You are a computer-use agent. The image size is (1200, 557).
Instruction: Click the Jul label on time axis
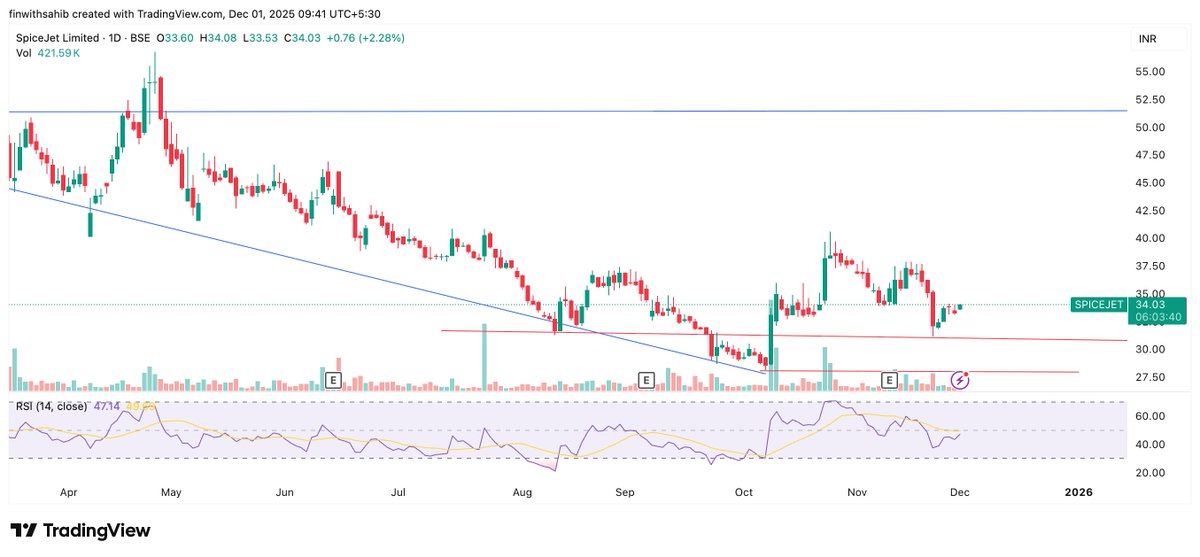pos(400,493)
